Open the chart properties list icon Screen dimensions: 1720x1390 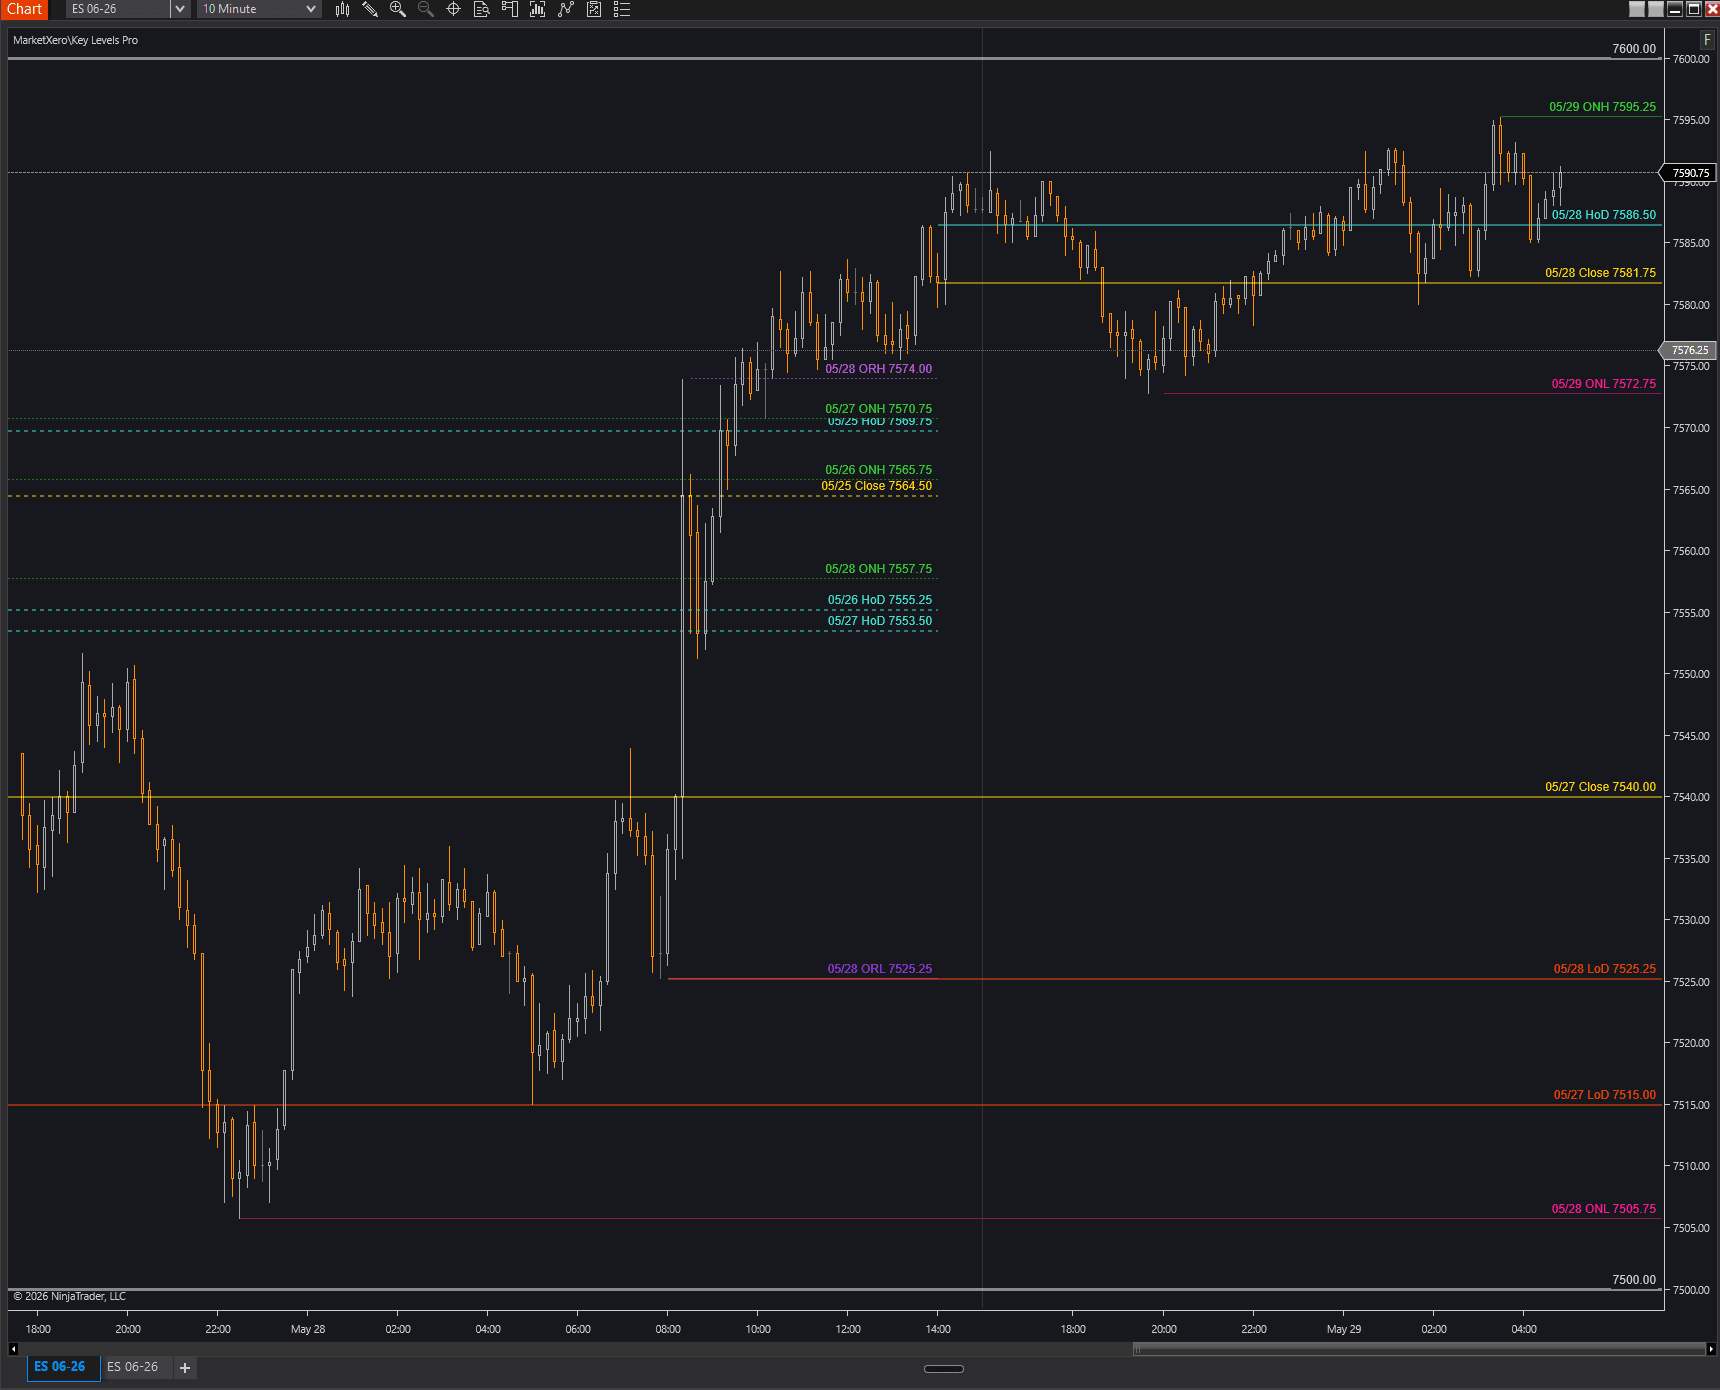click(x=622, y=9)
